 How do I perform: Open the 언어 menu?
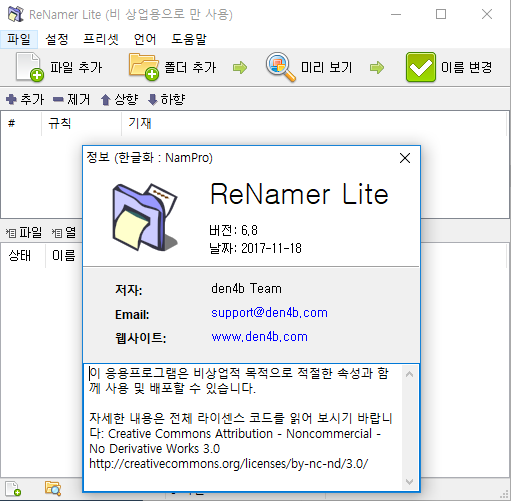[x=145, y=39]
